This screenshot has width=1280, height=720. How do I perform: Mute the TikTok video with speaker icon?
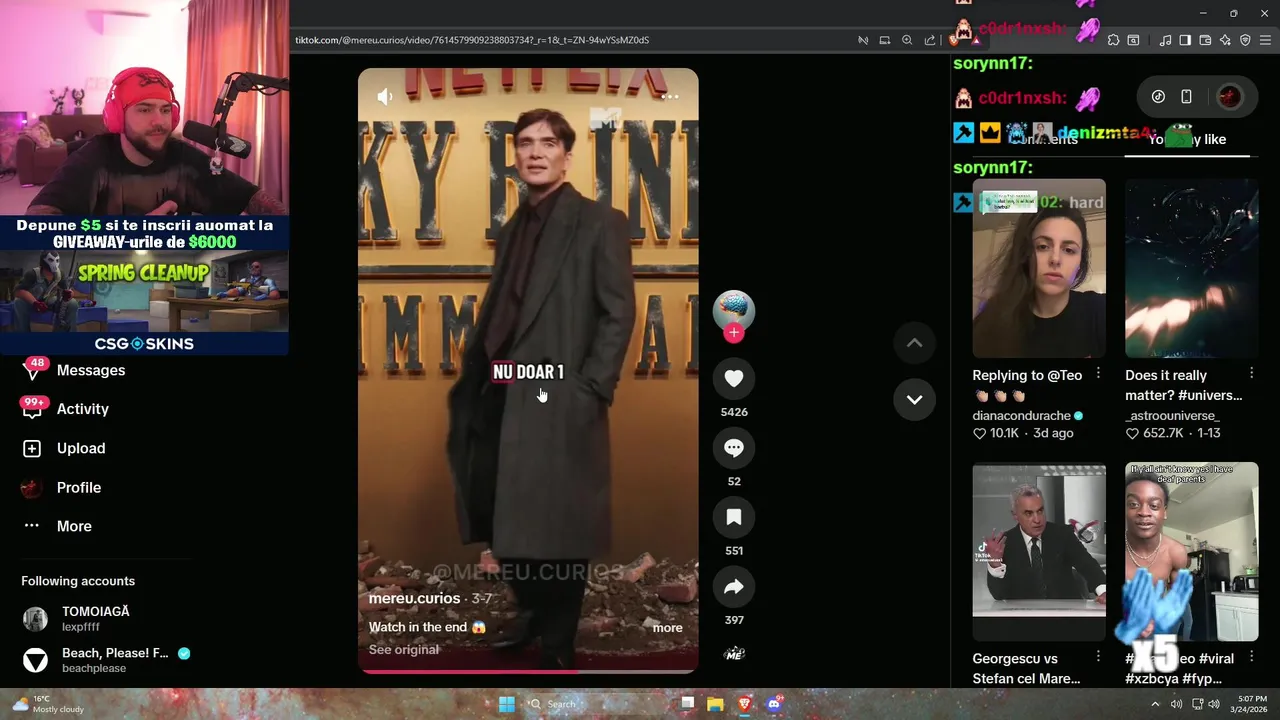point(385,96)
